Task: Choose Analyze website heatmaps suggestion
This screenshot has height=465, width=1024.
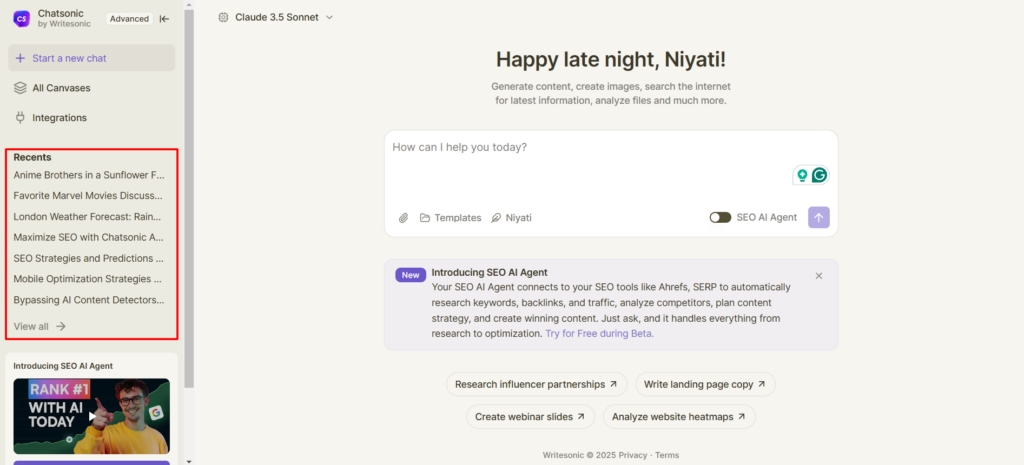Action: (679, 417)
